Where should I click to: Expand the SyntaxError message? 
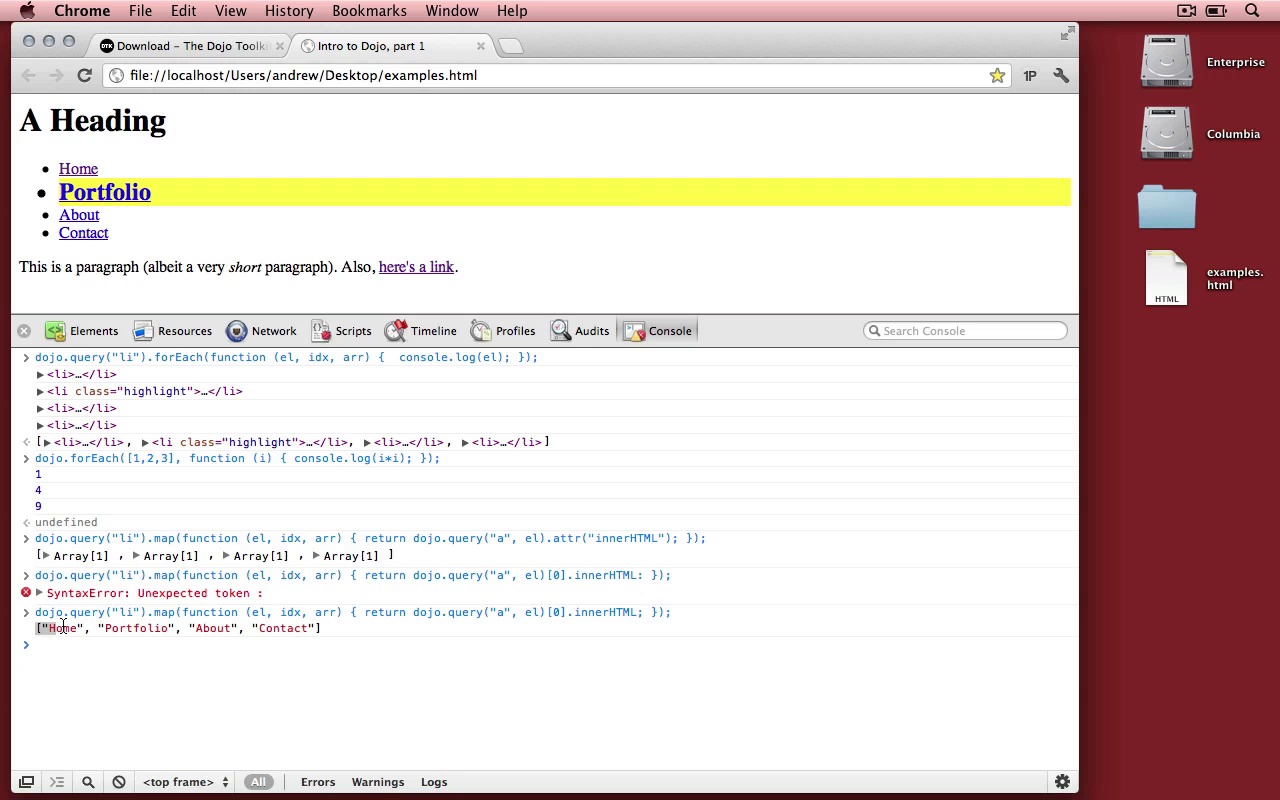click(x=40, y=593)
